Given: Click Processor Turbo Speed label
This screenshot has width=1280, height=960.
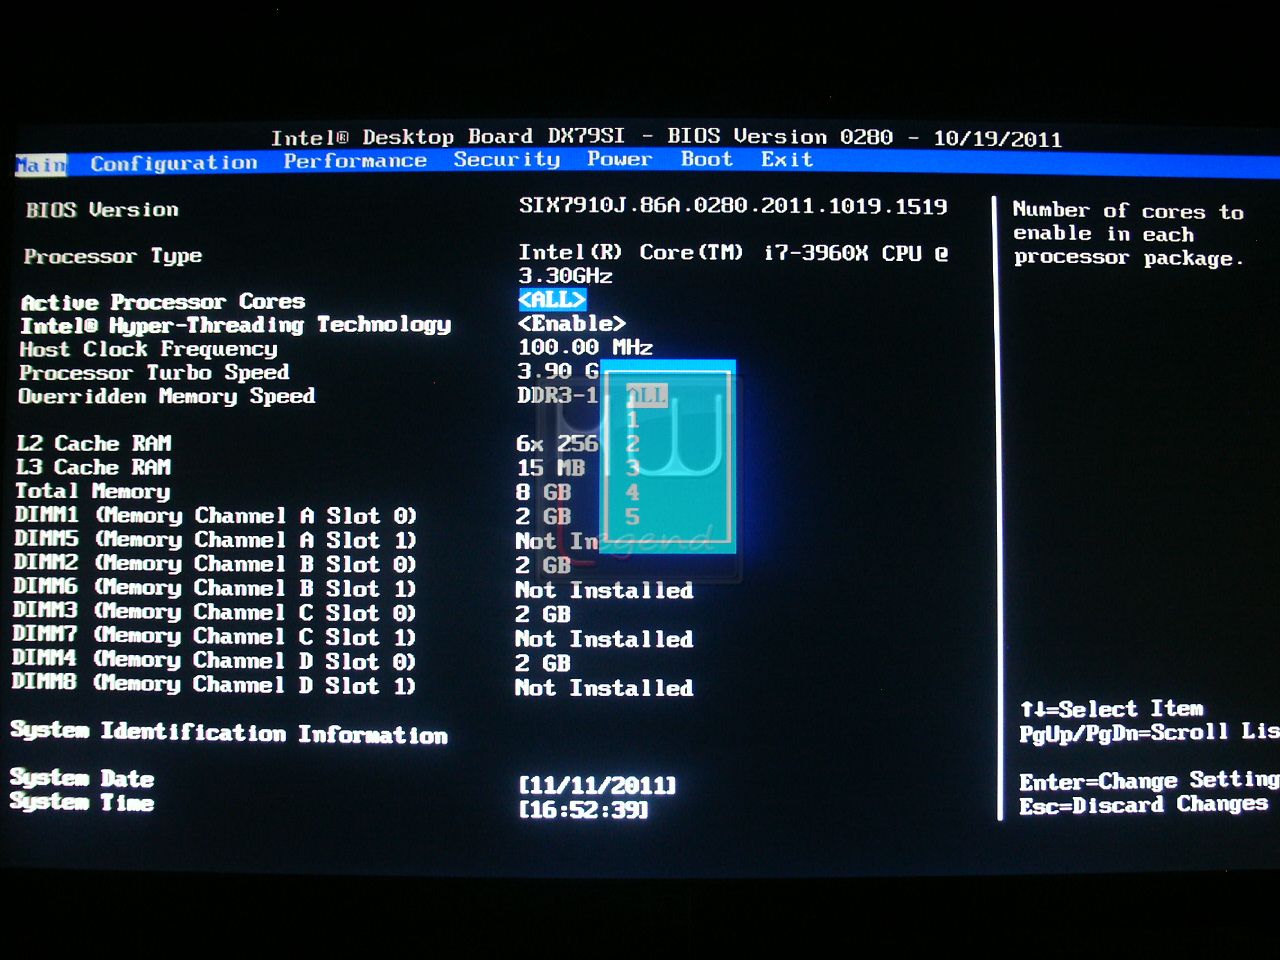Looking at the screenshot, I should click(155, 373).
